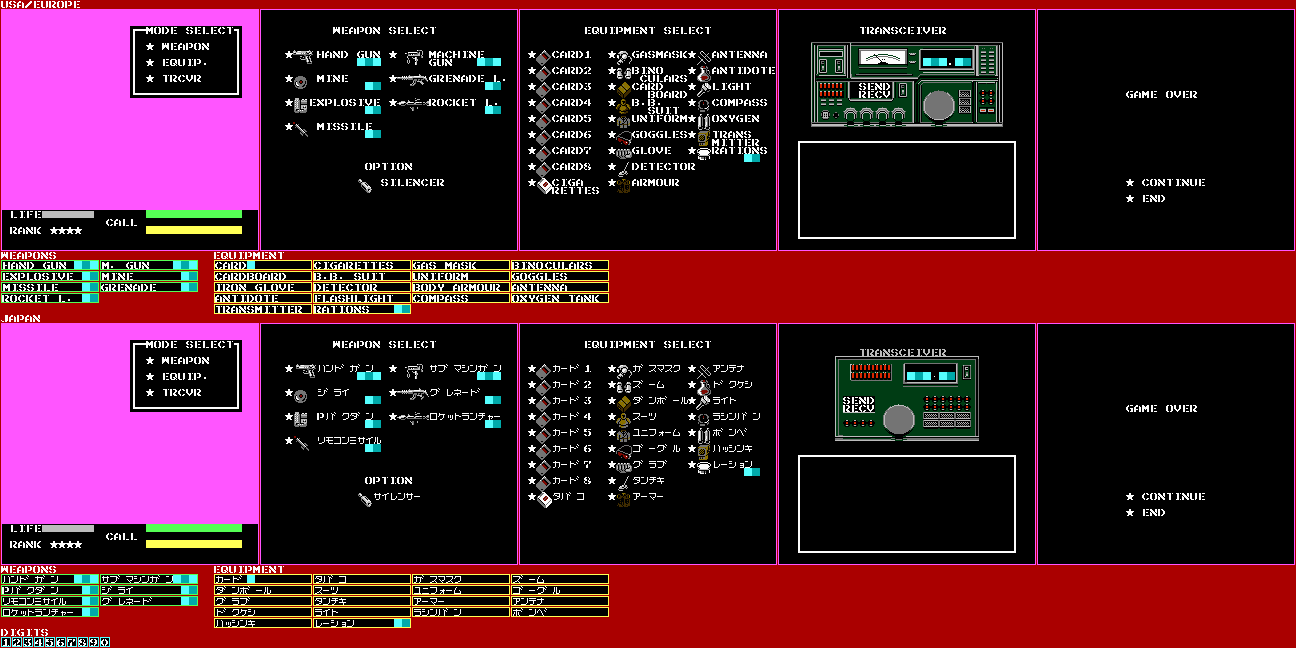The image size is (1296, 648).
Task: Click the CIGARETTES pack icon
Action: point(543,184)
